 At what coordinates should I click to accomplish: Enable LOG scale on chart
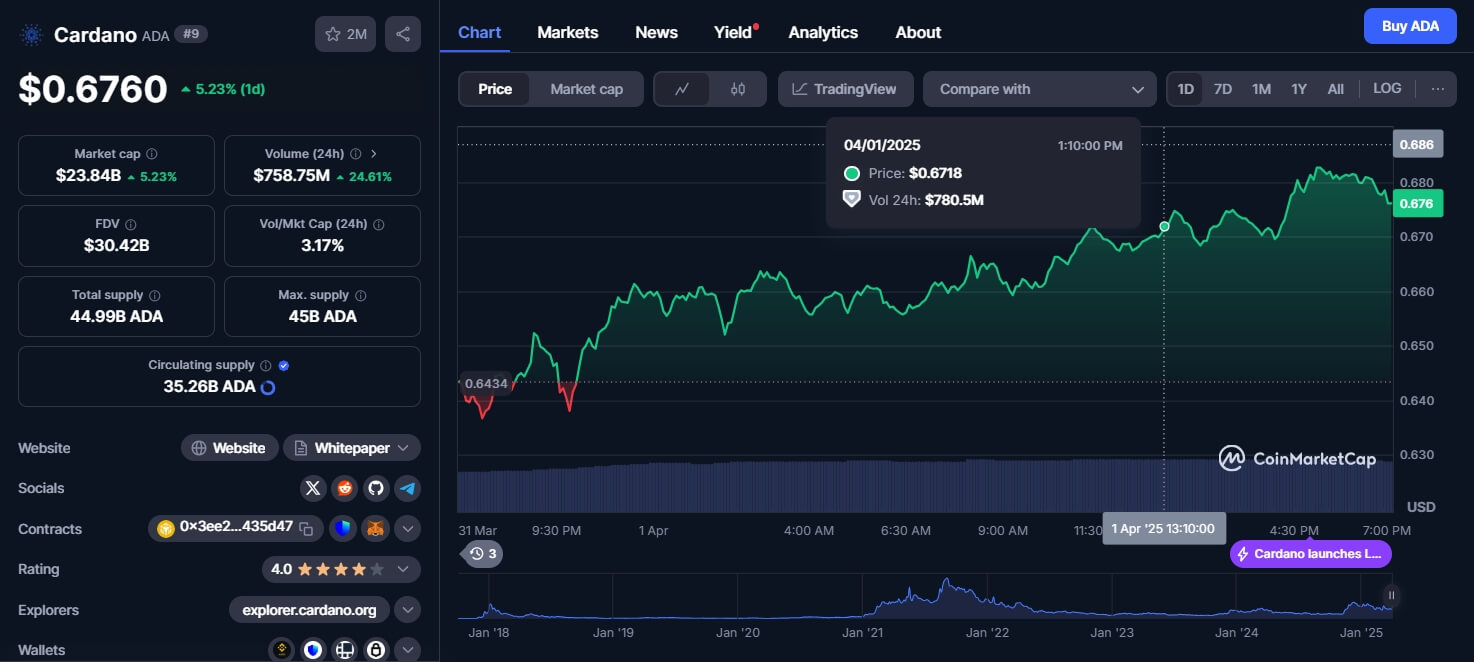(x=1387, y=89)
